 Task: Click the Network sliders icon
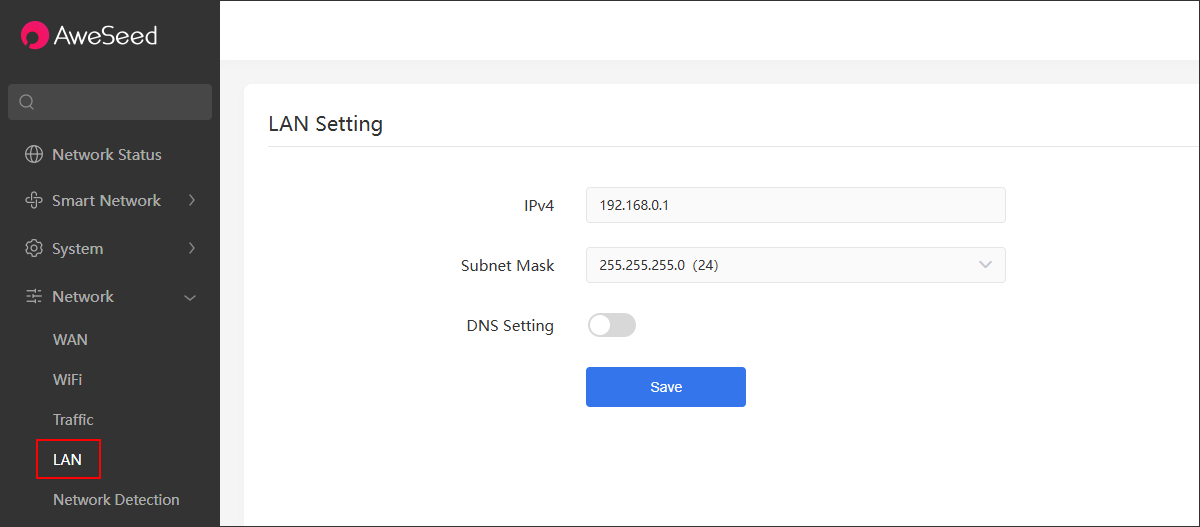pyautogui.click(x=34, y=296)
